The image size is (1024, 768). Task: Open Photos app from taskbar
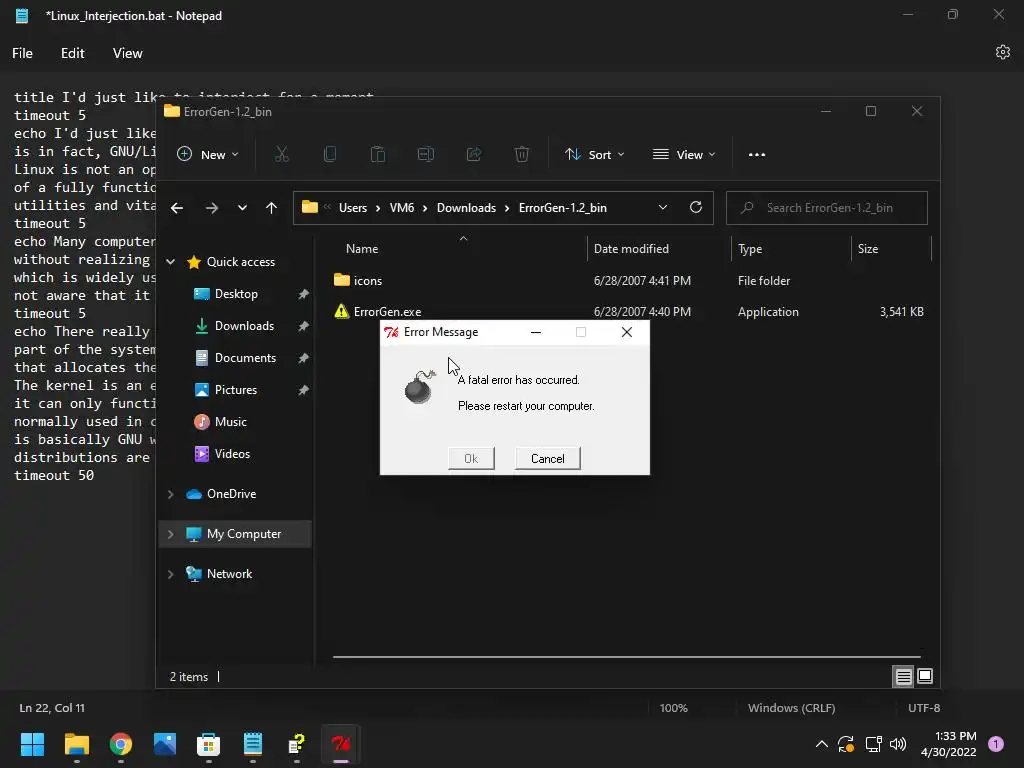[x=165, y=744]
